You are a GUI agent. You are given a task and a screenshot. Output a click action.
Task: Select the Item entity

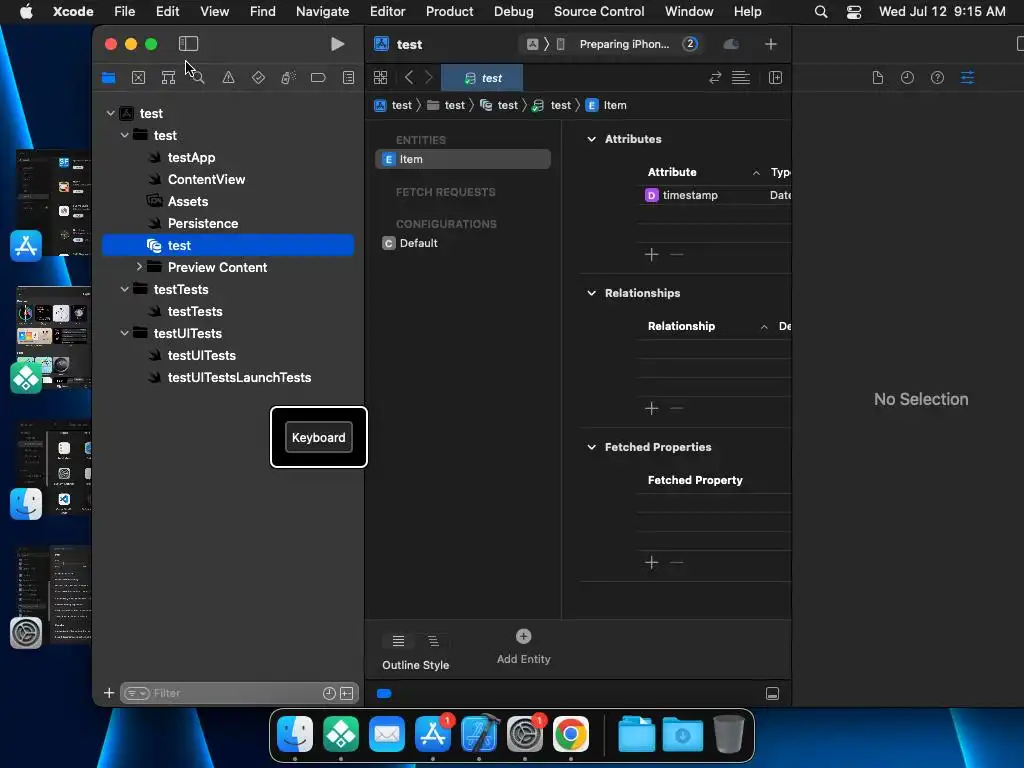click(463, 159)
